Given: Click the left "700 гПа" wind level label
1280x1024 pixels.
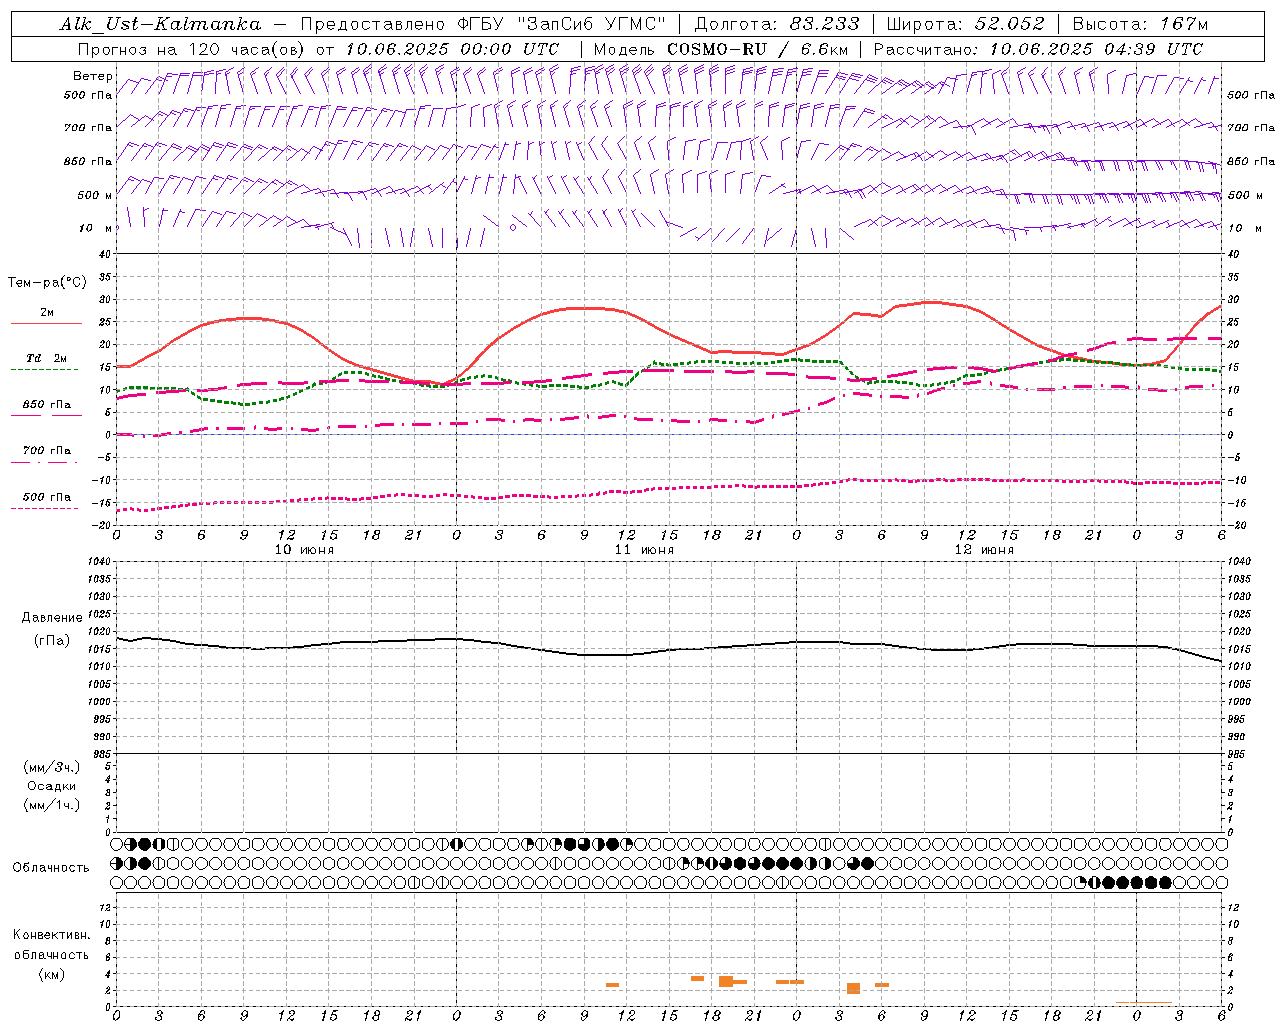Looking at the screenshot, I should (88, 128).
